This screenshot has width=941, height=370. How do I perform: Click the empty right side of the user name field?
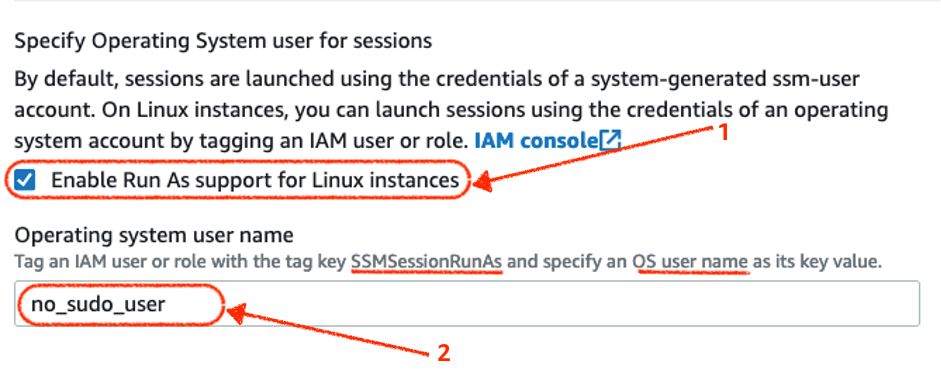(x=570, y=304)
